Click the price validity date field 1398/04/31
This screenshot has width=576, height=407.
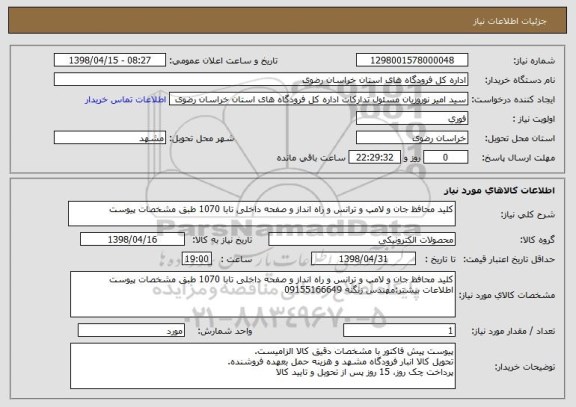363,259
